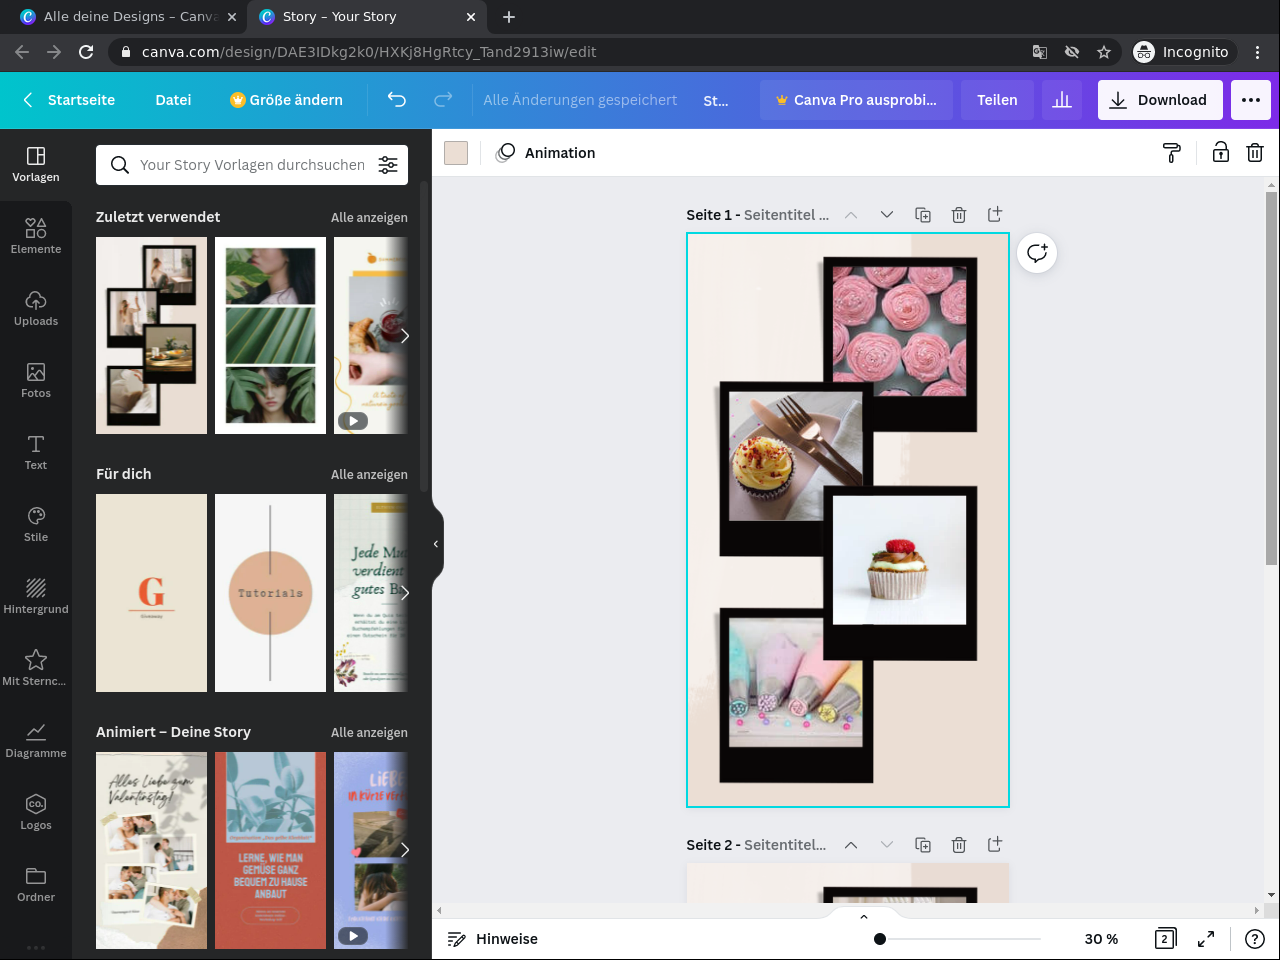The height and width of the screenshot is (960, 1280).
Task: Open the help question mark icon
Action: pos(1255,939)
